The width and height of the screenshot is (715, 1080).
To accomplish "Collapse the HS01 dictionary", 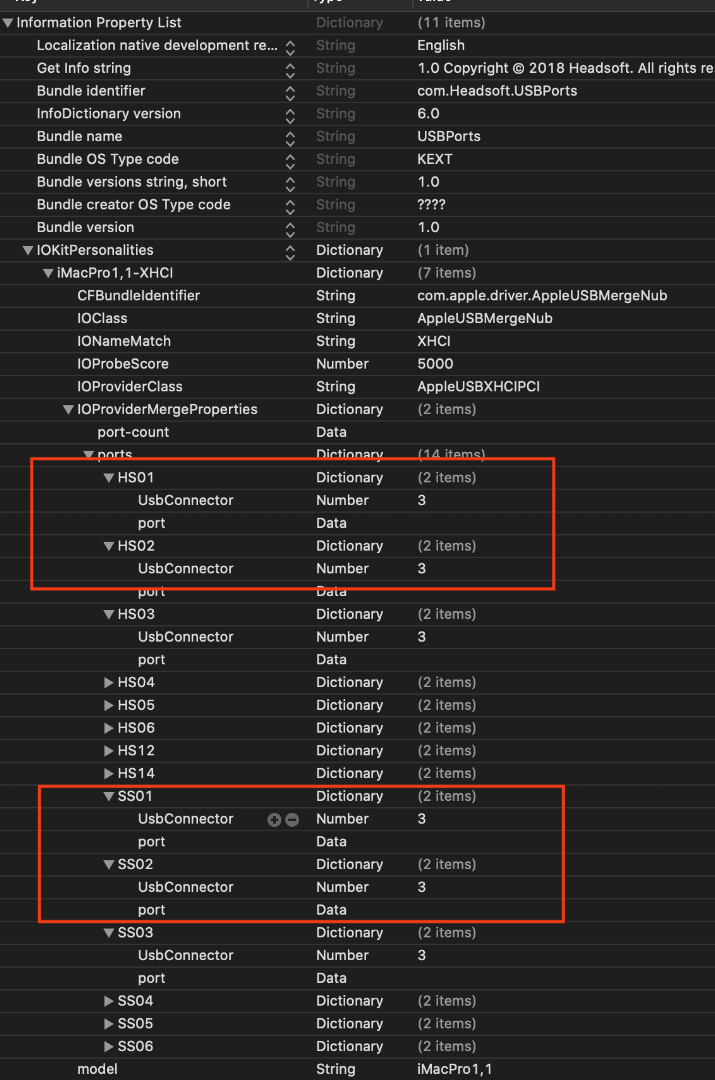I will pos(109,478).
